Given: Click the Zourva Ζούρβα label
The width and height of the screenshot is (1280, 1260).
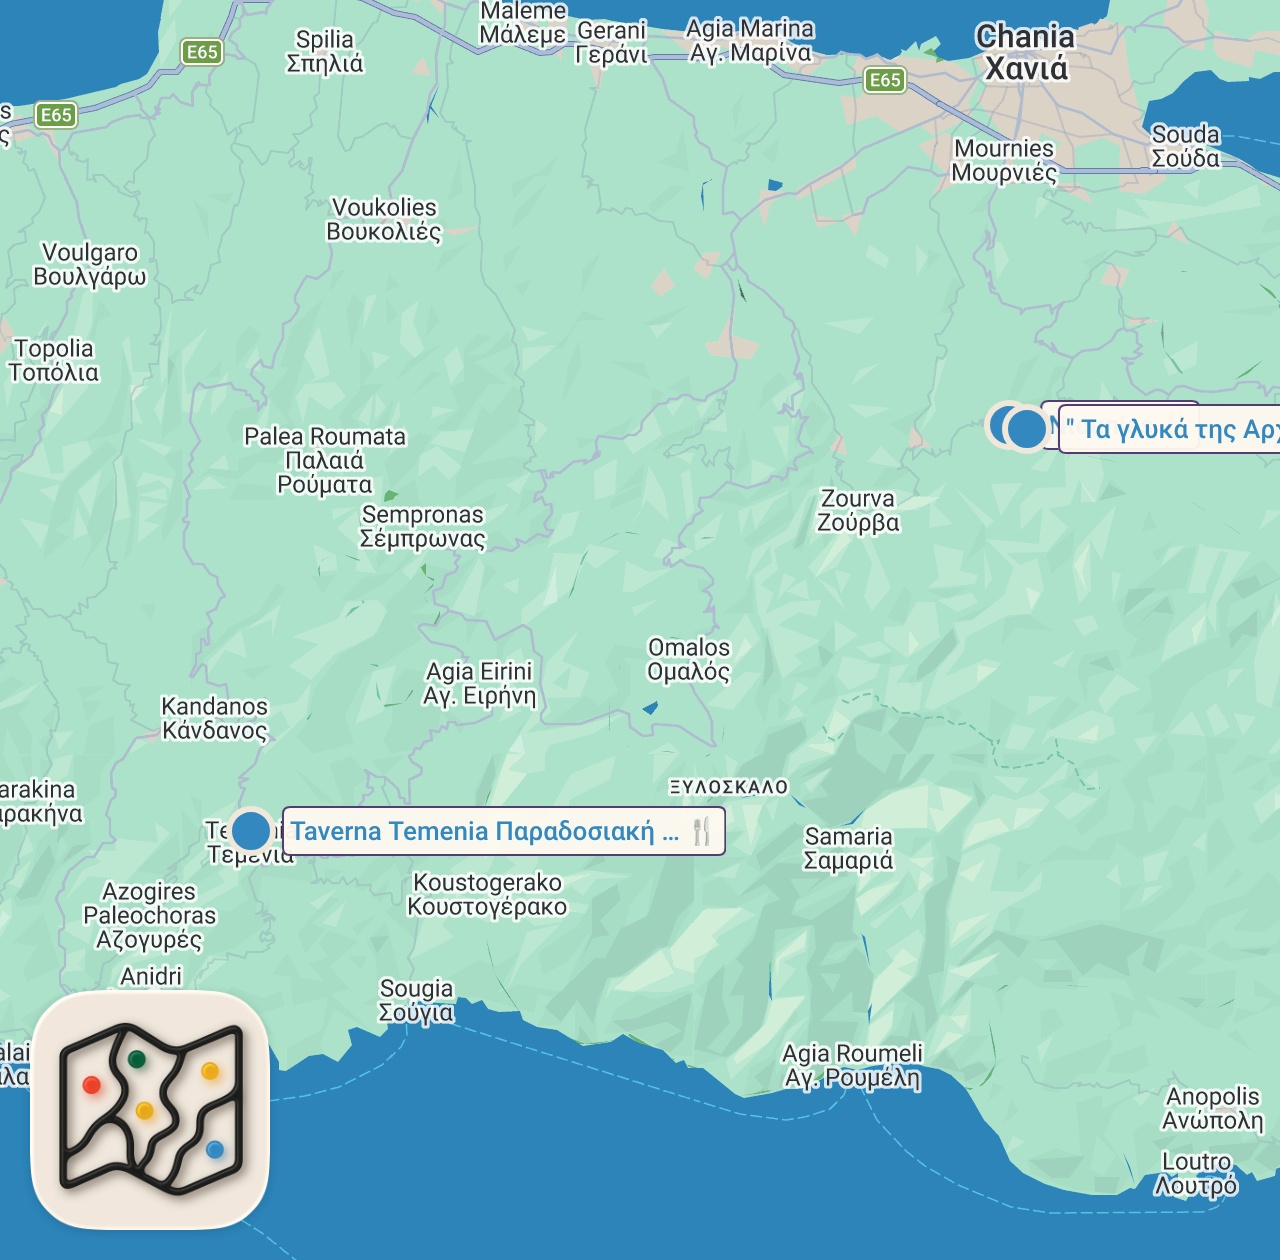Looking at the screenshot, I should (x=858, y=510).
